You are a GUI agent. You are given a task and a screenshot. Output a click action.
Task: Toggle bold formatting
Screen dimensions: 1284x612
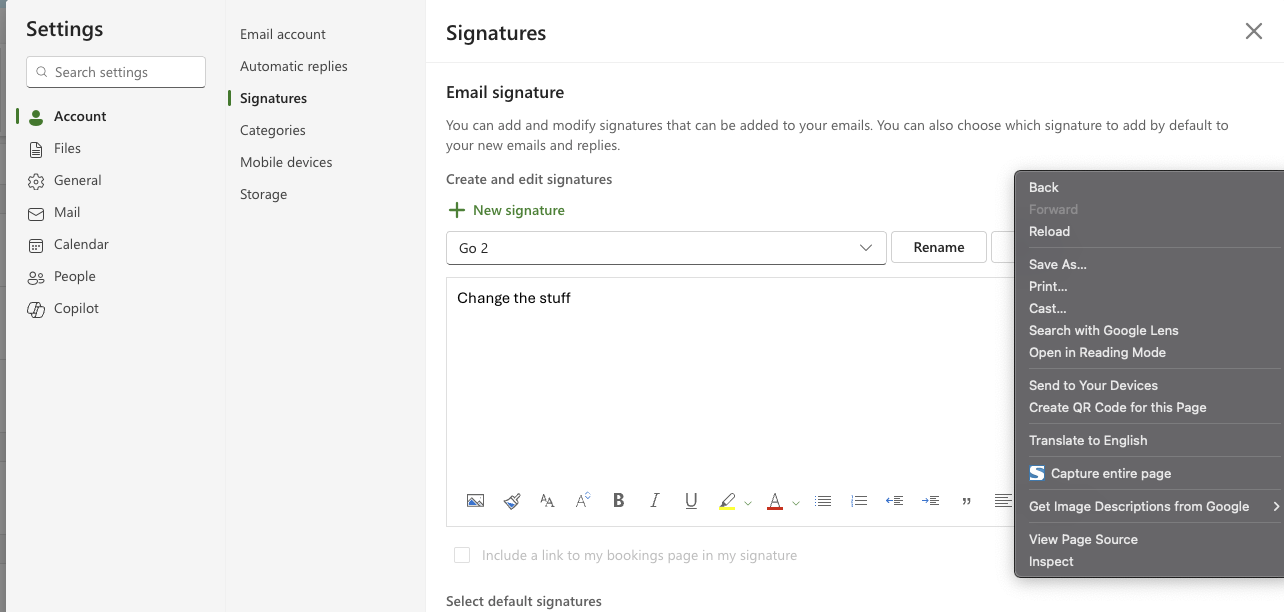click(619, 501)
